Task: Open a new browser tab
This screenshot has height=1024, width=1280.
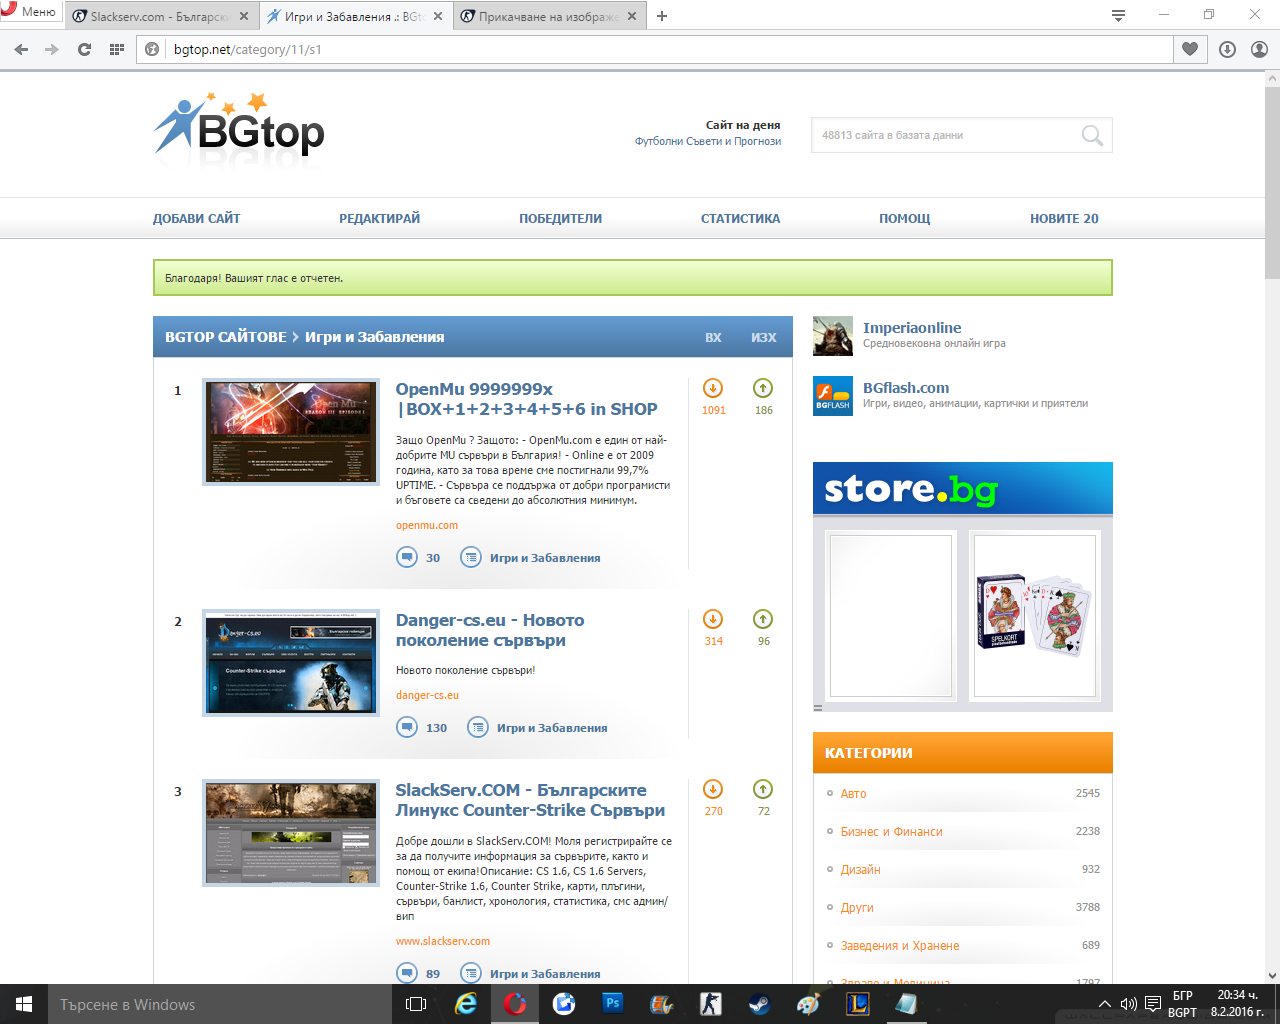Action: point(662,16)
